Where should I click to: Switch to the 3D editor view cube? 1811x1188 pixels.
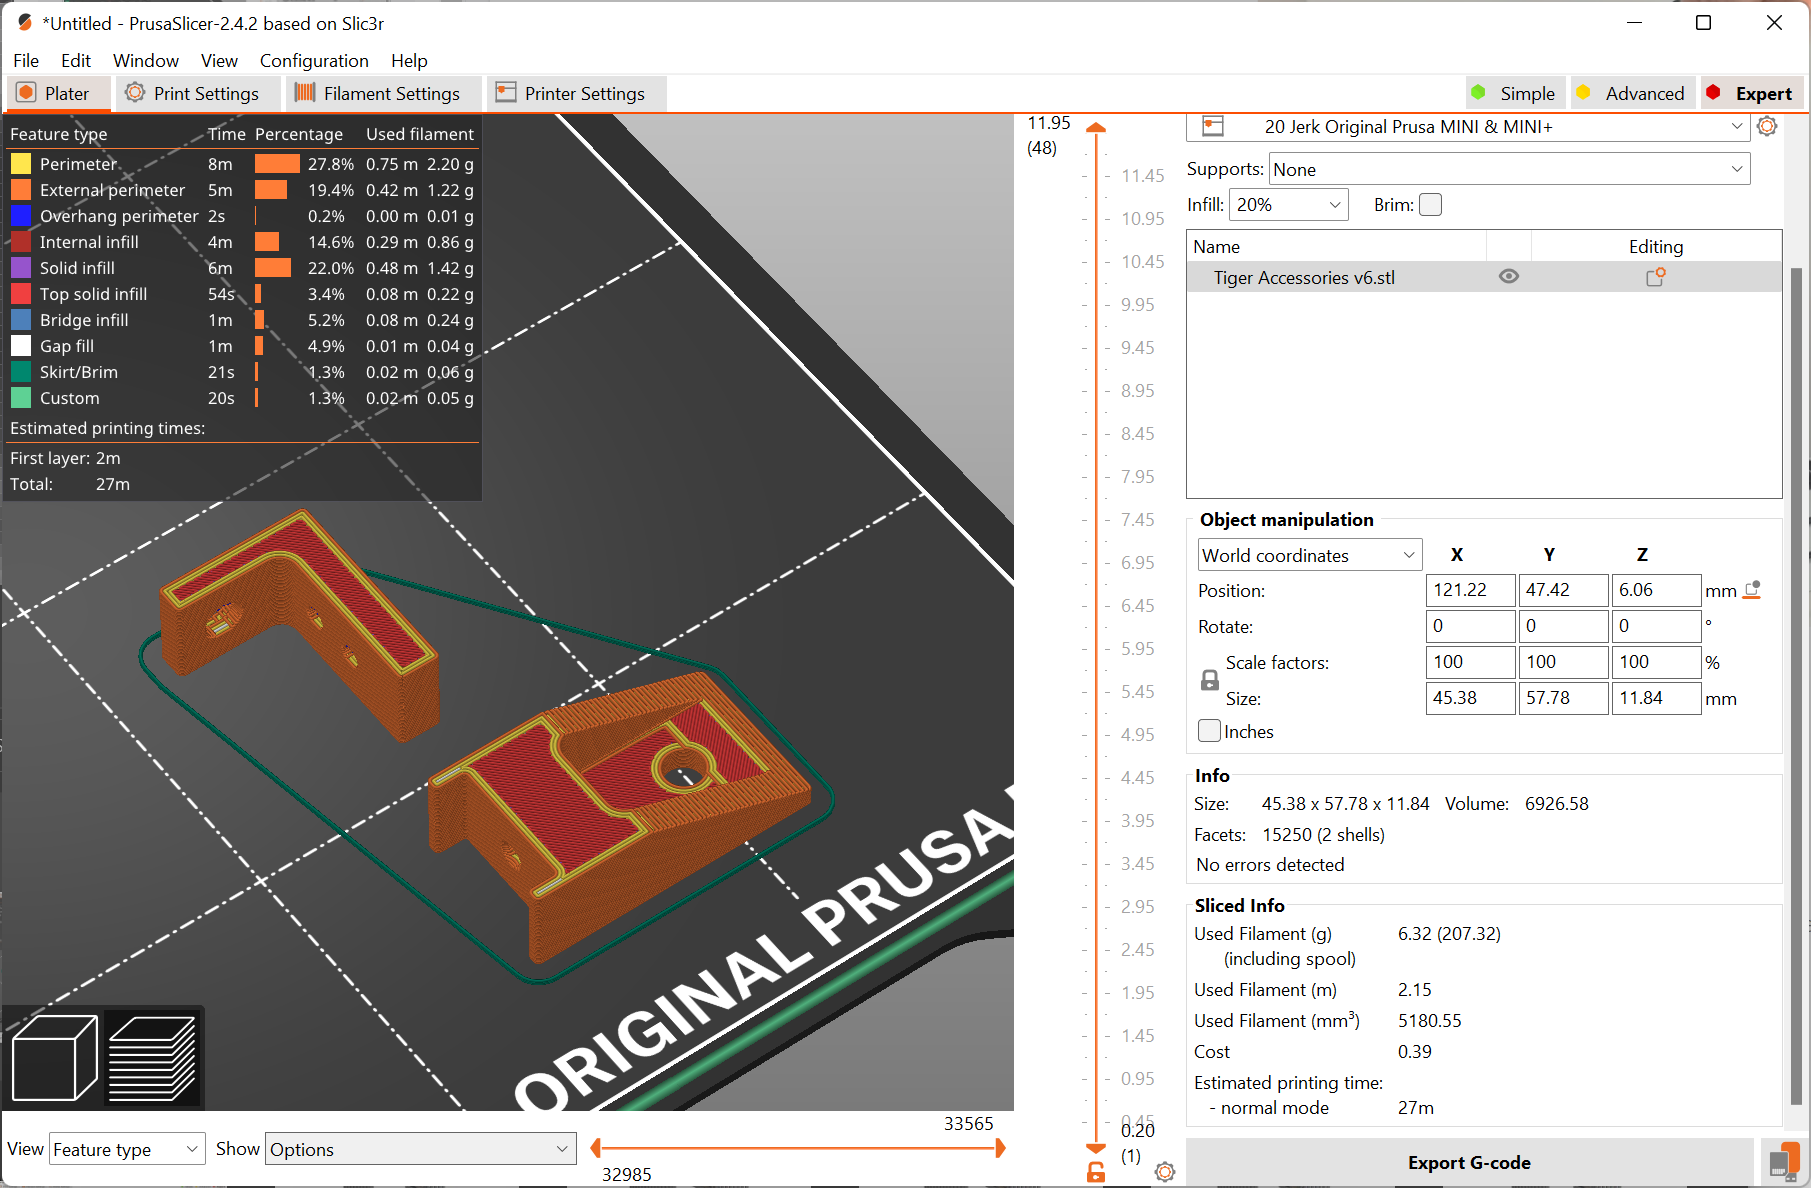point(54,1057)
